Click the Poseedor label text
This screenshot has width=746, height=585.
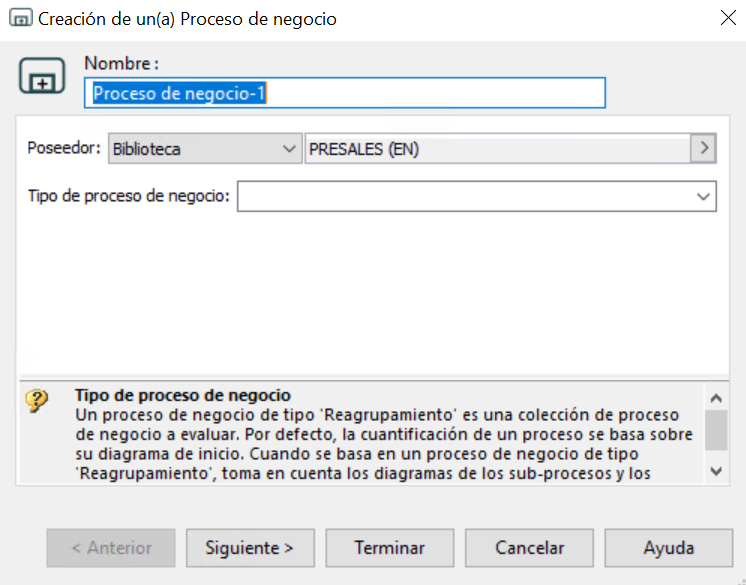click(x=64, y=148)
